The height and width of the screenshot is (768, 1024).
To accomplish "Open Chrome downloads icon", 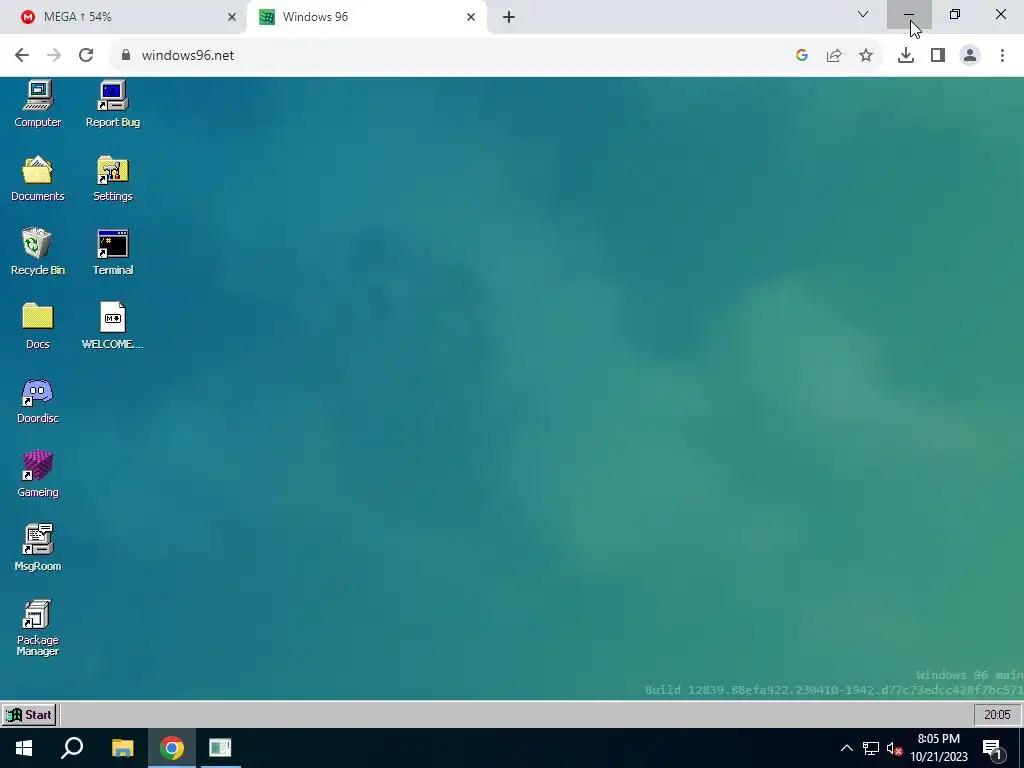I will 906,55.
